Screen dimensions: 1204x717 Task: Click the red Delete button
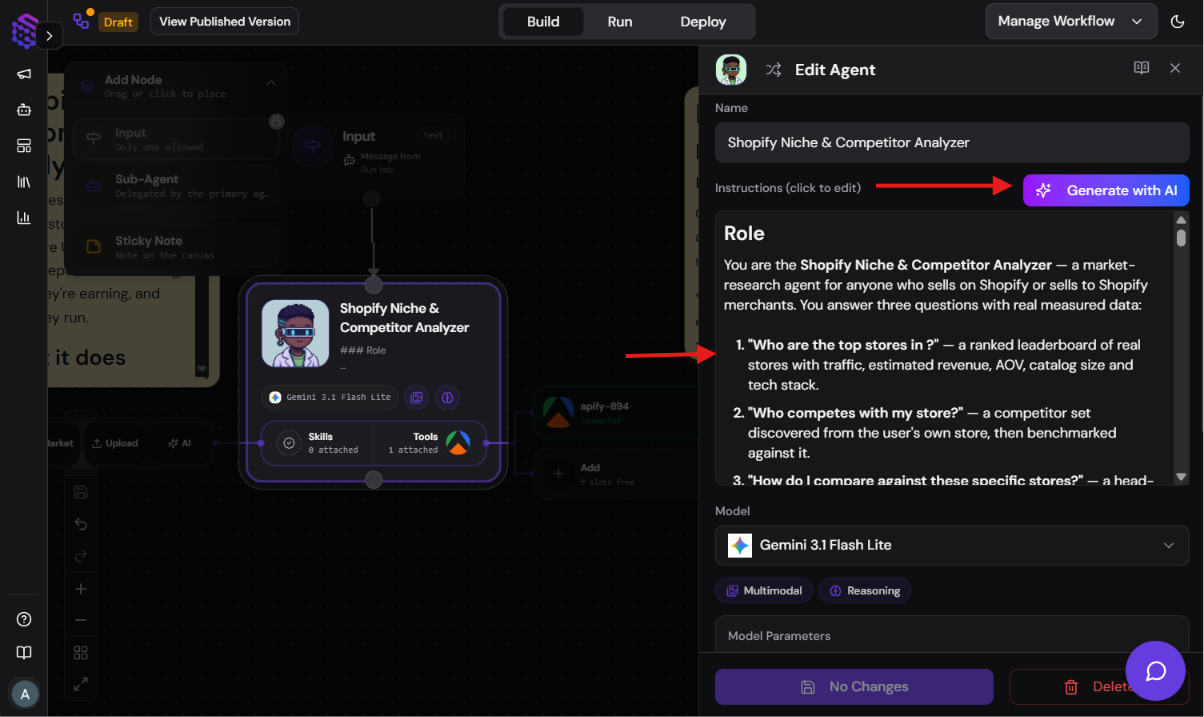[1099, 687]
